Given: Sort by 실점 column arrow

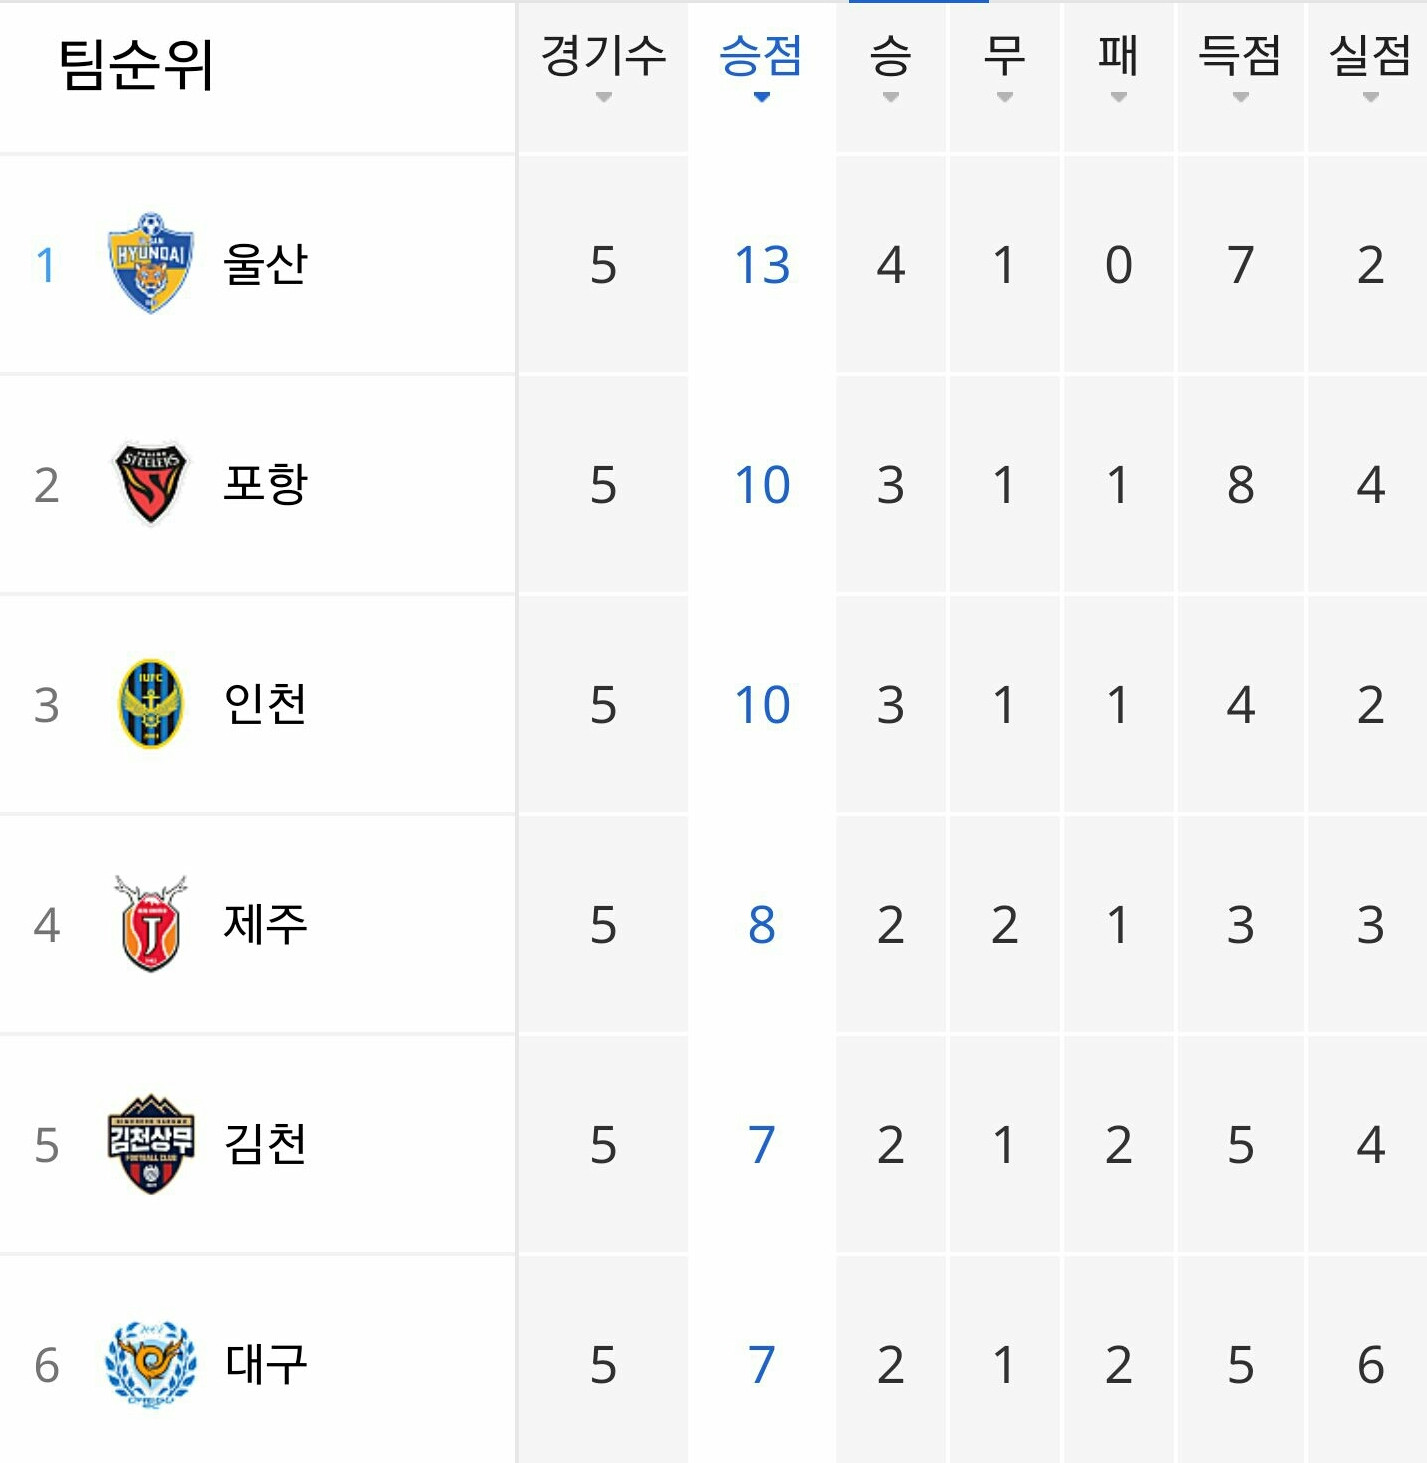Looking at the screenshot, I should tap(1371, 97).
